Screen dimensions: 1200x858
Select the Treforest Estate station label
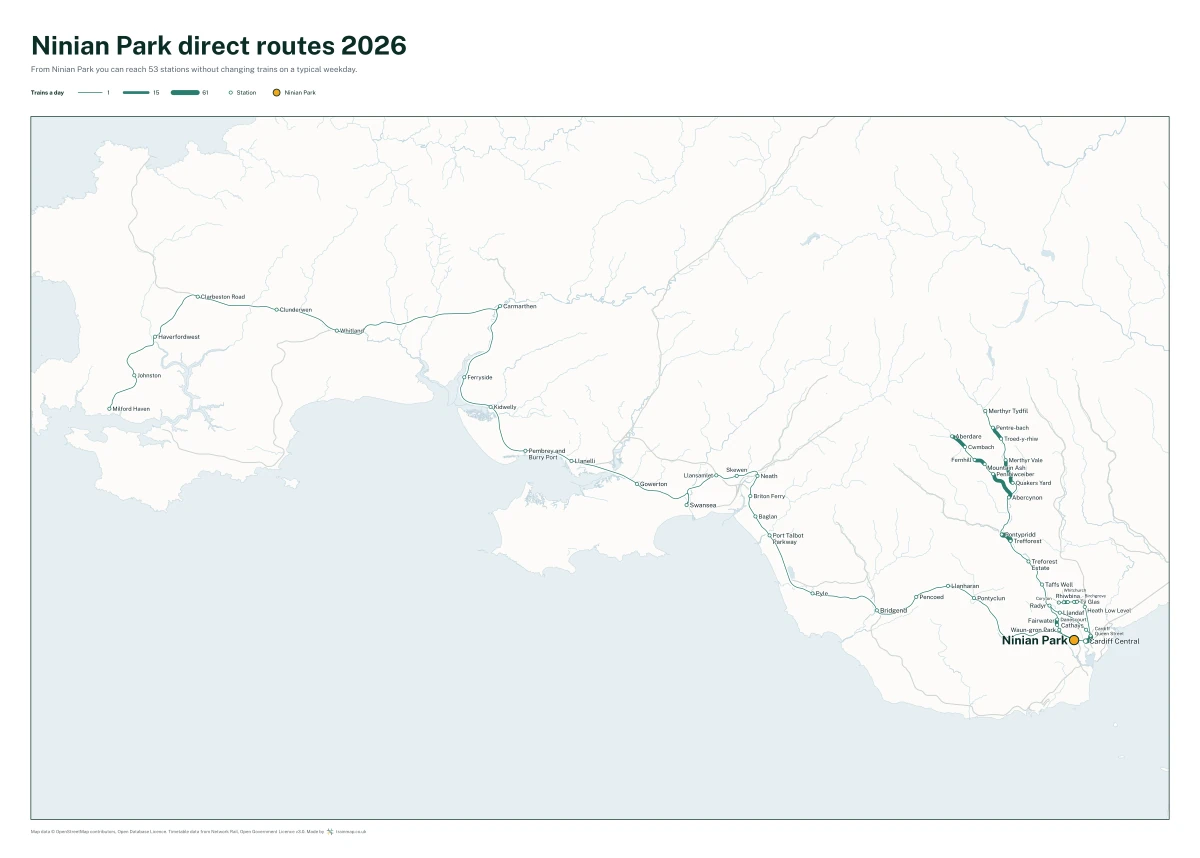(1044, 565)
